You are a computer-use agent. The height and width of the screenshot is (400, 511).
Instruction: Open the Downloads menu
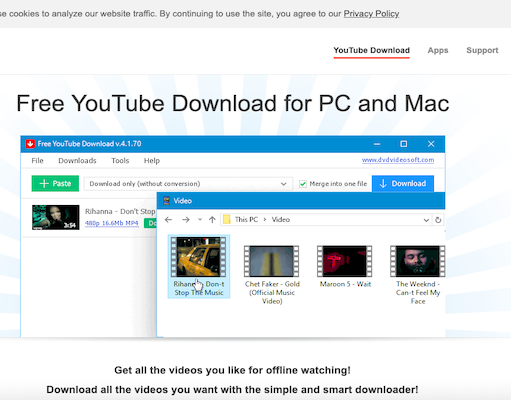pos(77,161)
